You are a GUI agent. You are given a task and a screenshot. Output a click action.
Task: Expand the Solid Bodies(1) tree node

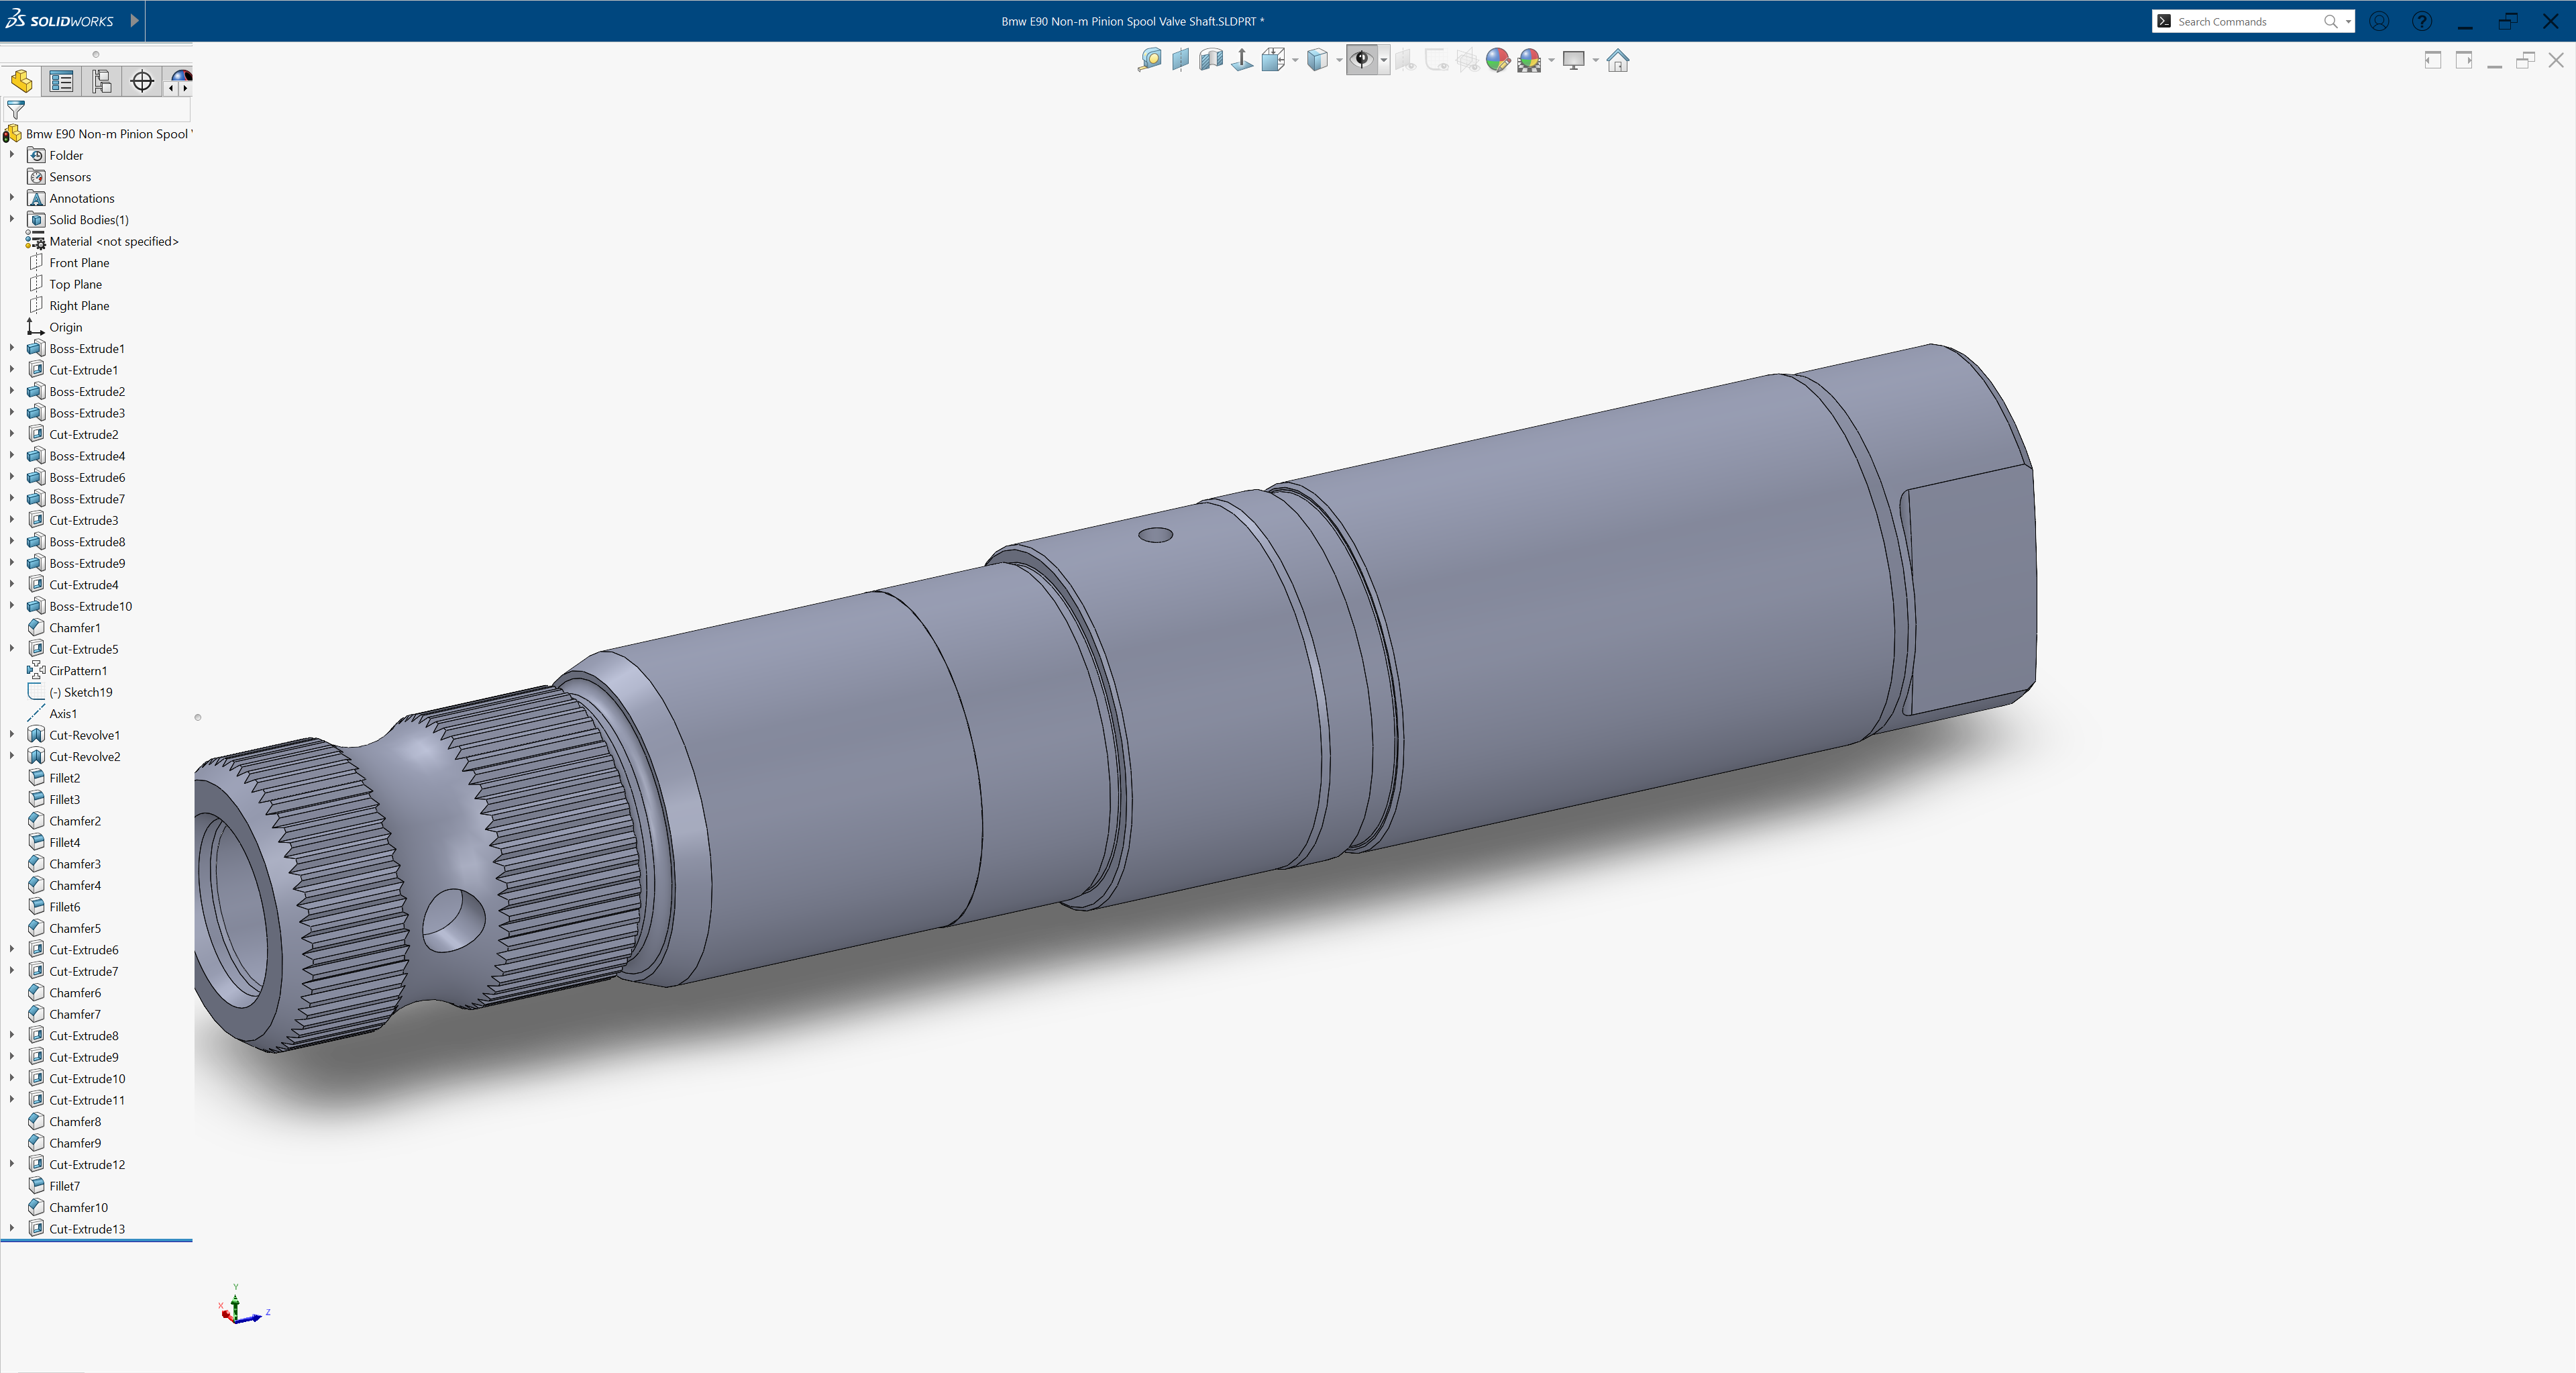(12, 219)
